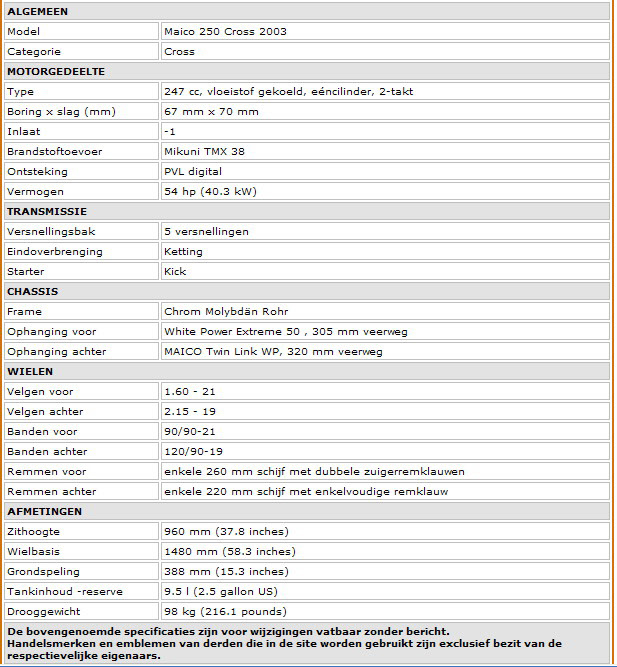The height and width of the screenshot is (667, 617).
Task: Select the 'Mikuni TMX 38' value
Action: pyautogui.click(x=204, y=151)
